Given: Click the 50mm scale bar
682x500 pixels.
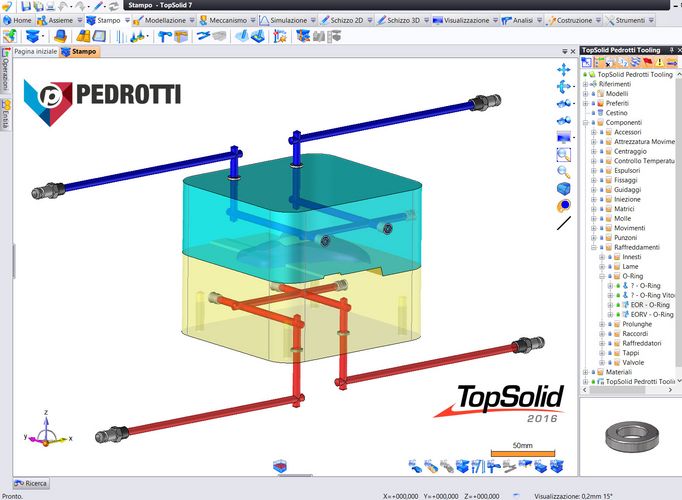Looking at the screenshot, I should [522, 451].
